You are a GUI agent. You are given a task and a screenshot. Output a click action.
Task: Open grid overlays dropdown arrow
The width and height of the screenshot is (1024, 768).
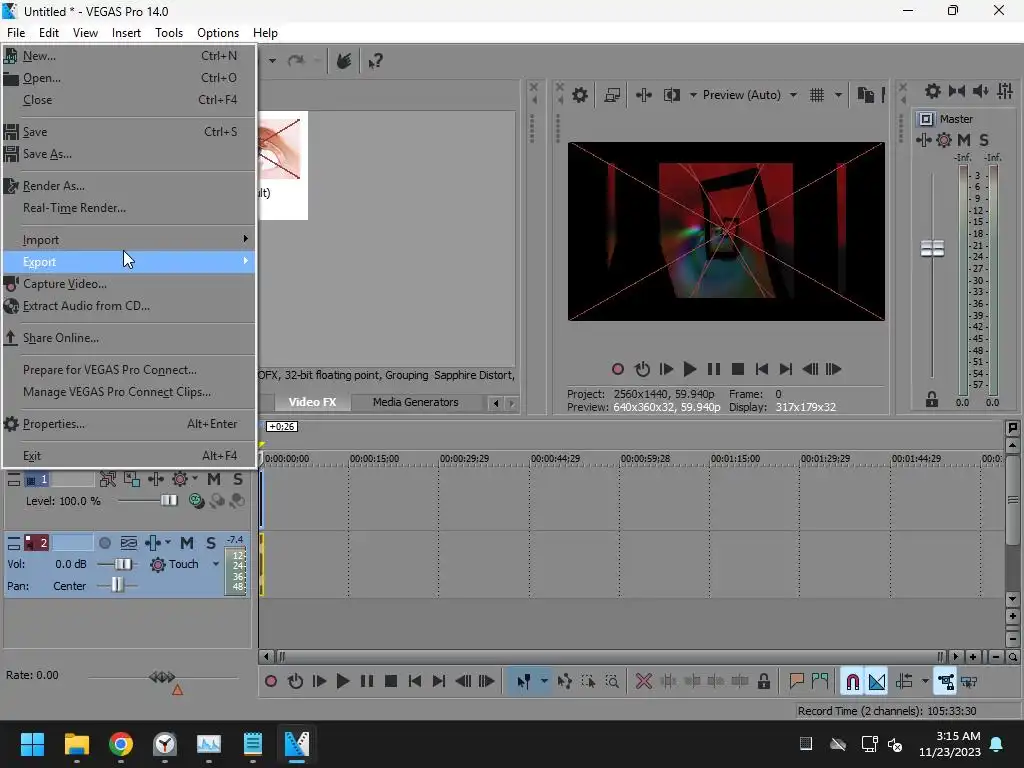[839, 95]
